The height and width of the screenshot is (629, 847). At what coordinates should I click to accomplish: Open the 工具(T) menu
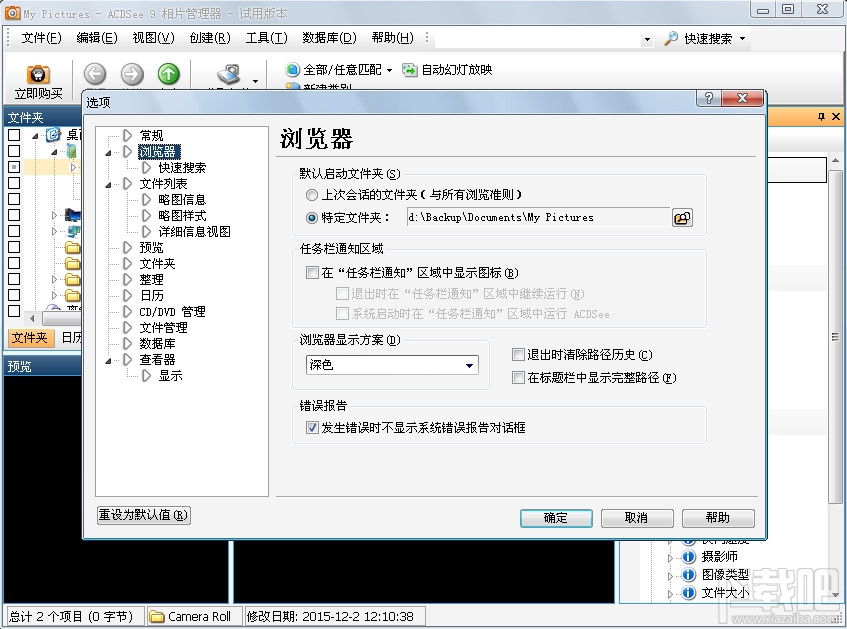[266, 37]
